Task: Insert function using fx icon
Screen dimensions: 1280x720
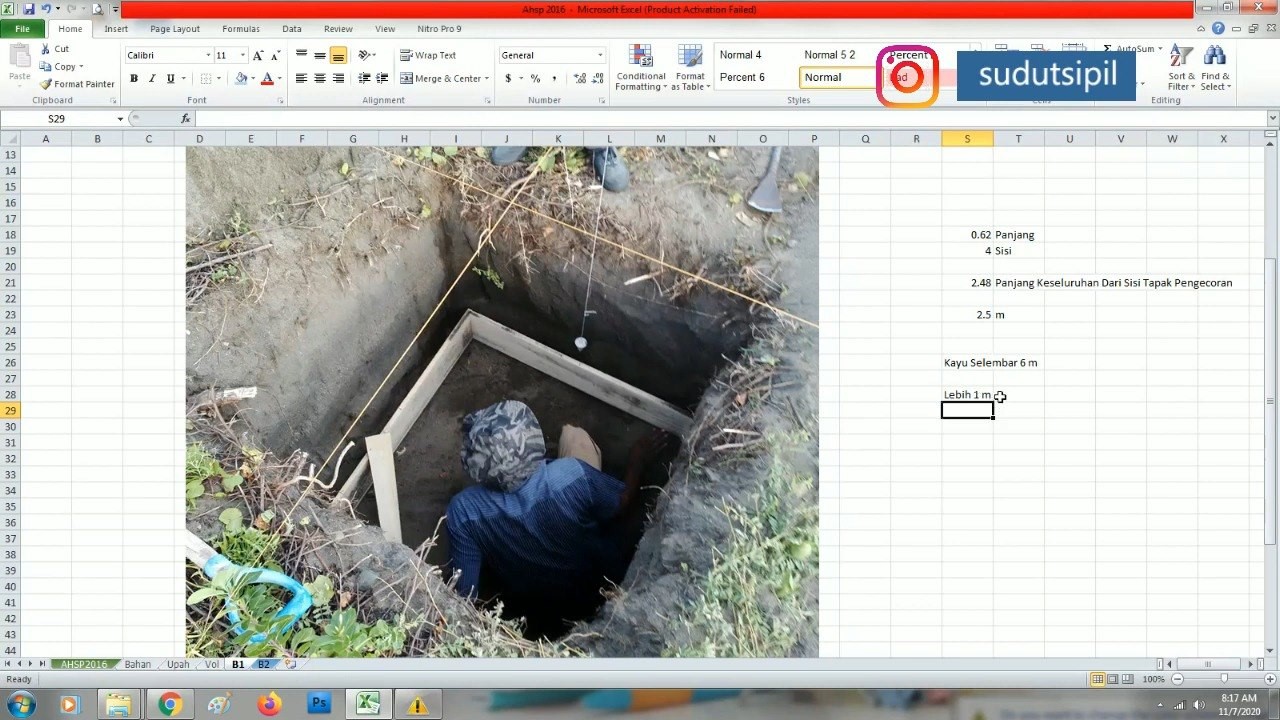Action: 186,118
